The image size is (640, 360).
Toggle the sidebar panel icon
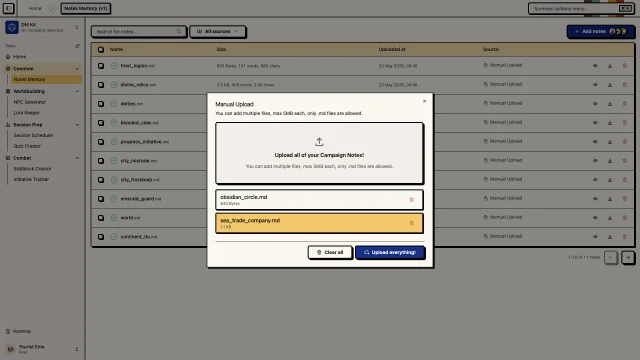(x=8, y=8)
